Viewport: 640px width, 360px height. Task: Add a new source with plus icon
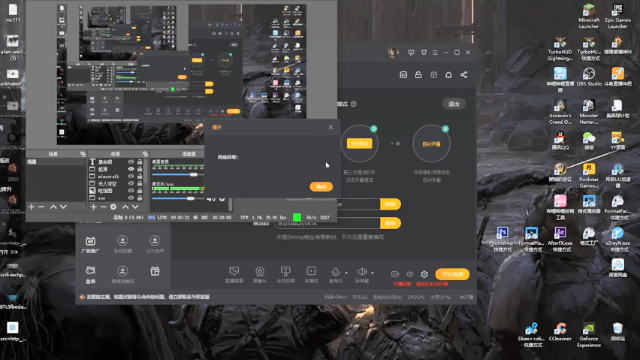click(x=93, y=207)
